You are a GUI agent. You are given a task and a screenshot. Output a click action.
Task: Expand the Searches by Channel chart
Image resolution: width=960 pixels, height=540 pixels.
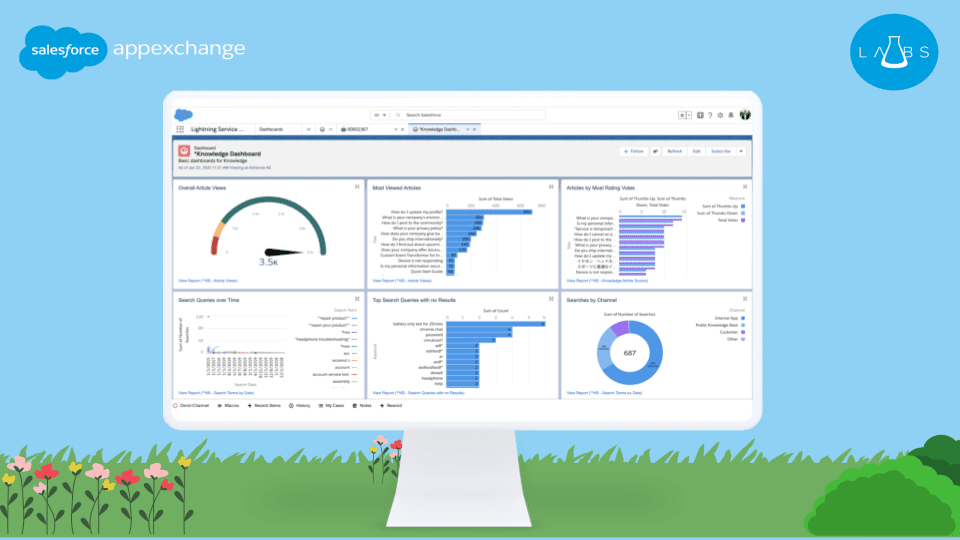click(x=745, y=299)
